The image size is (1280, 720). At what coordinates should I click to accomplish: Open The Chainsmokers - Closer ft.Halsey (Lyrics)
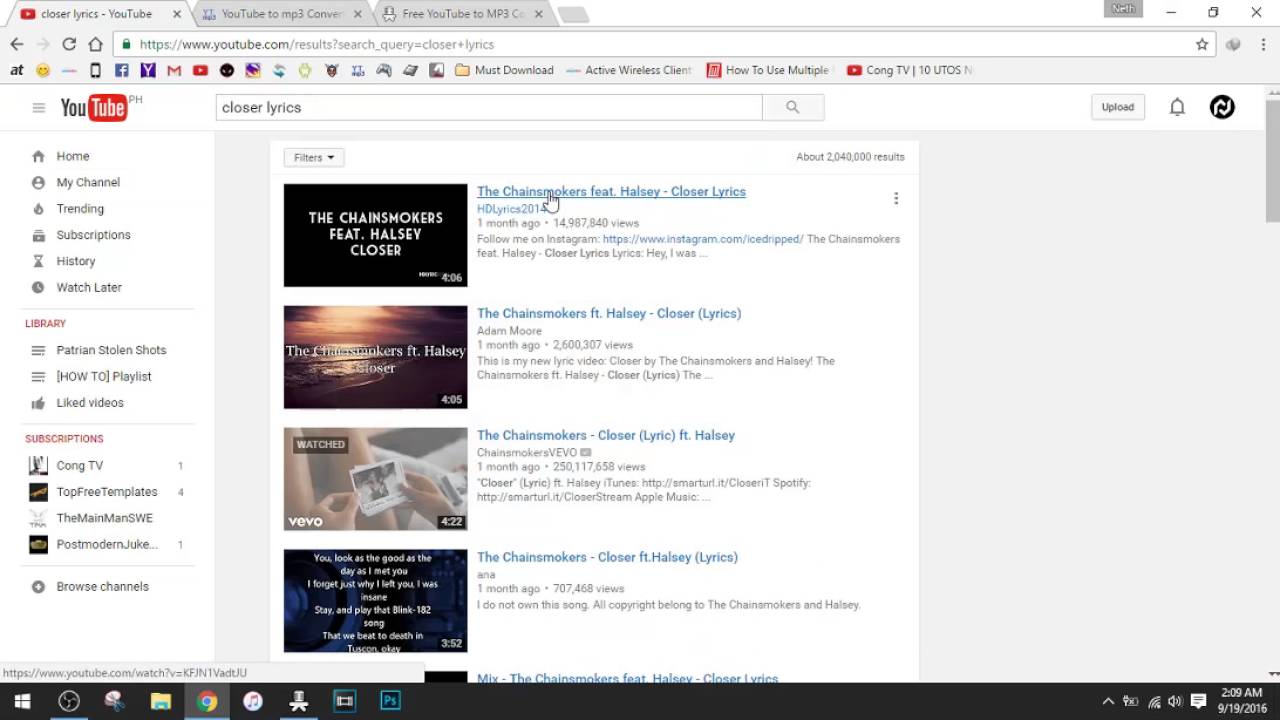(607, 557)
